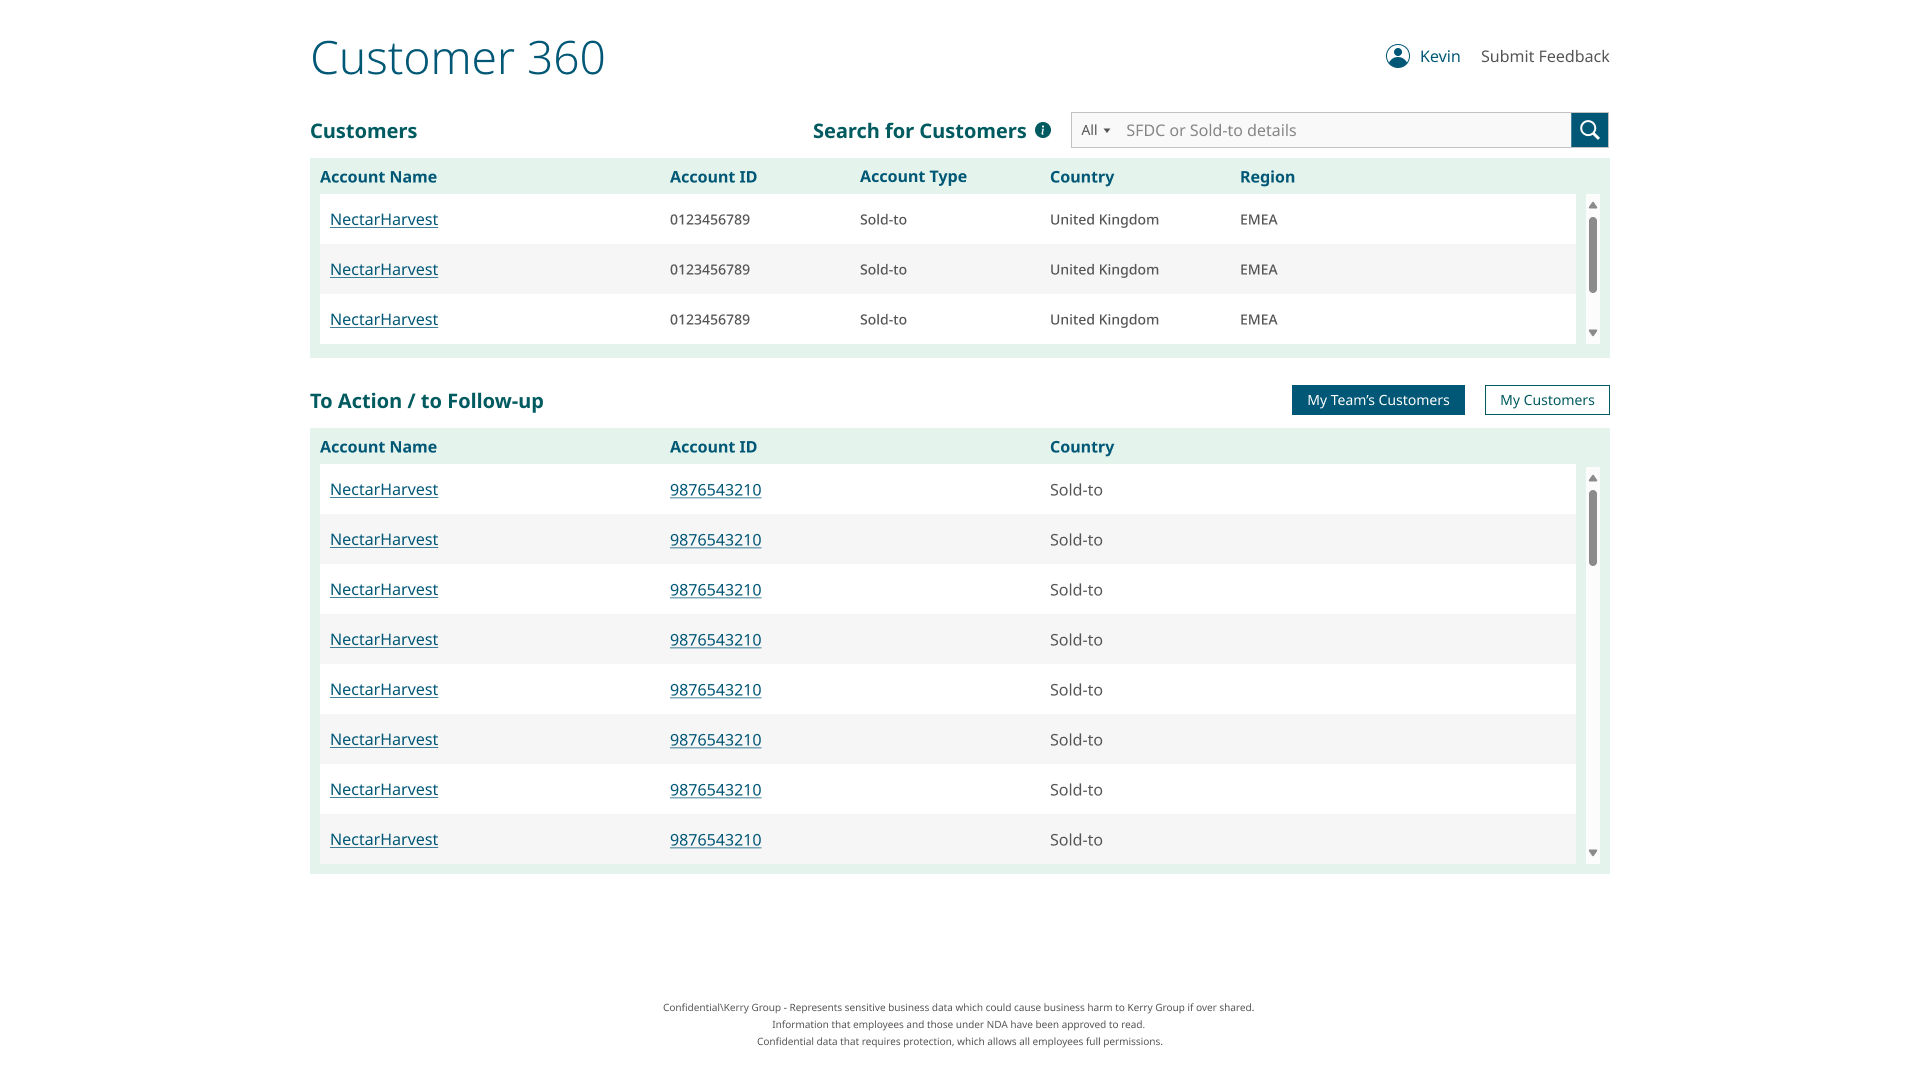This screenshot has width=1920, height=1080.
Task: Open first NectarHarvest in Customers table
Action: pyautogui.click(x=384, y=219)
